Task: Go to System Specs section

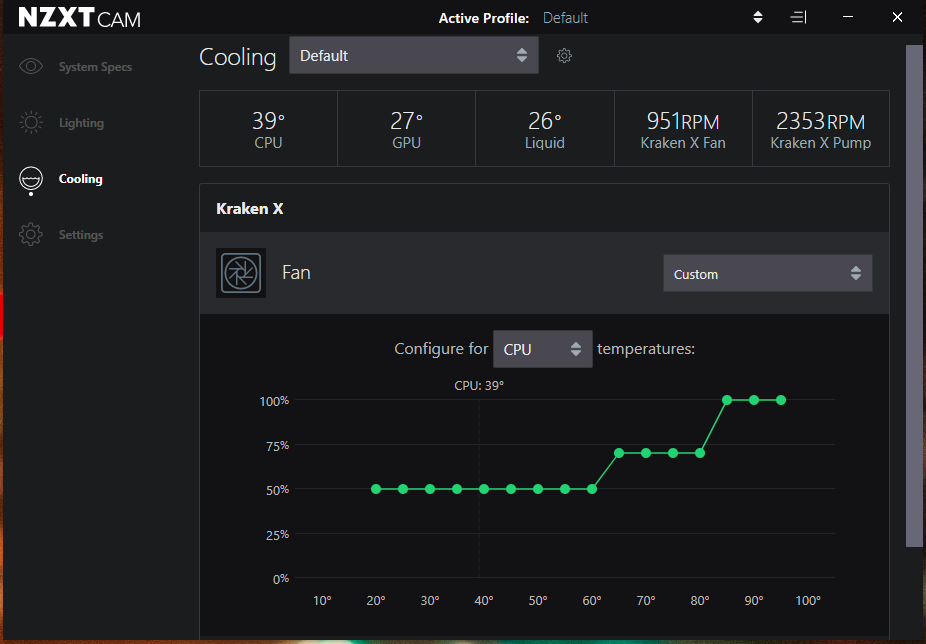Action: click(x=95, y=67)
